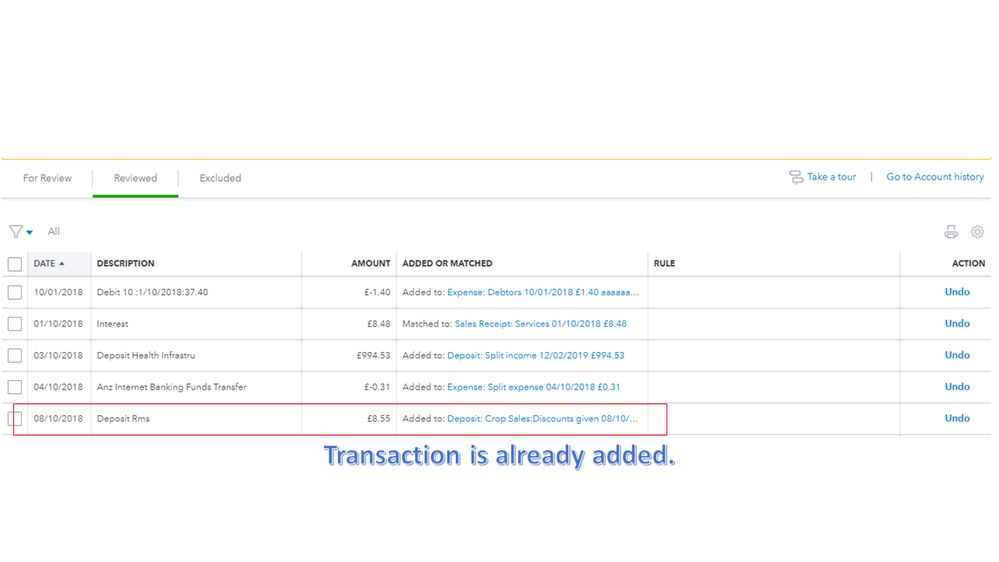
Task: Start the Take a tour link
Action: click(x=831, y=177)
